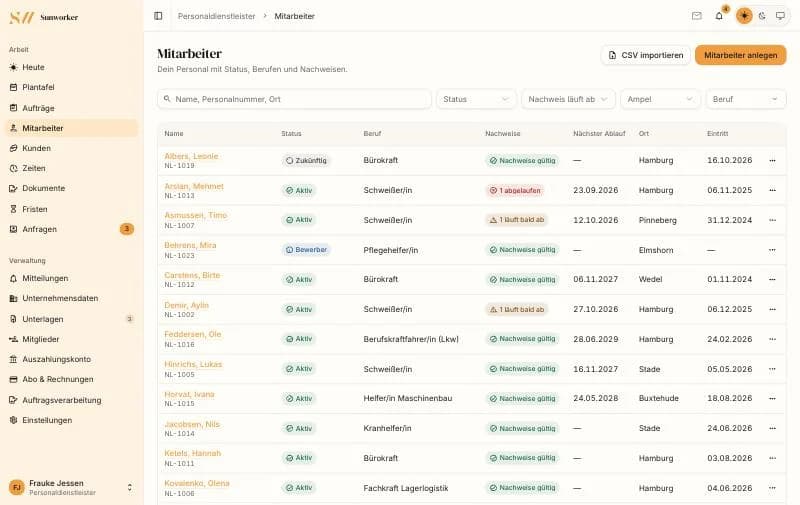This screenshot has height=505, width=800.
Task: Click Berufskraftfahrer/in (Lkw) cell
Action: [x=411, y=339]
